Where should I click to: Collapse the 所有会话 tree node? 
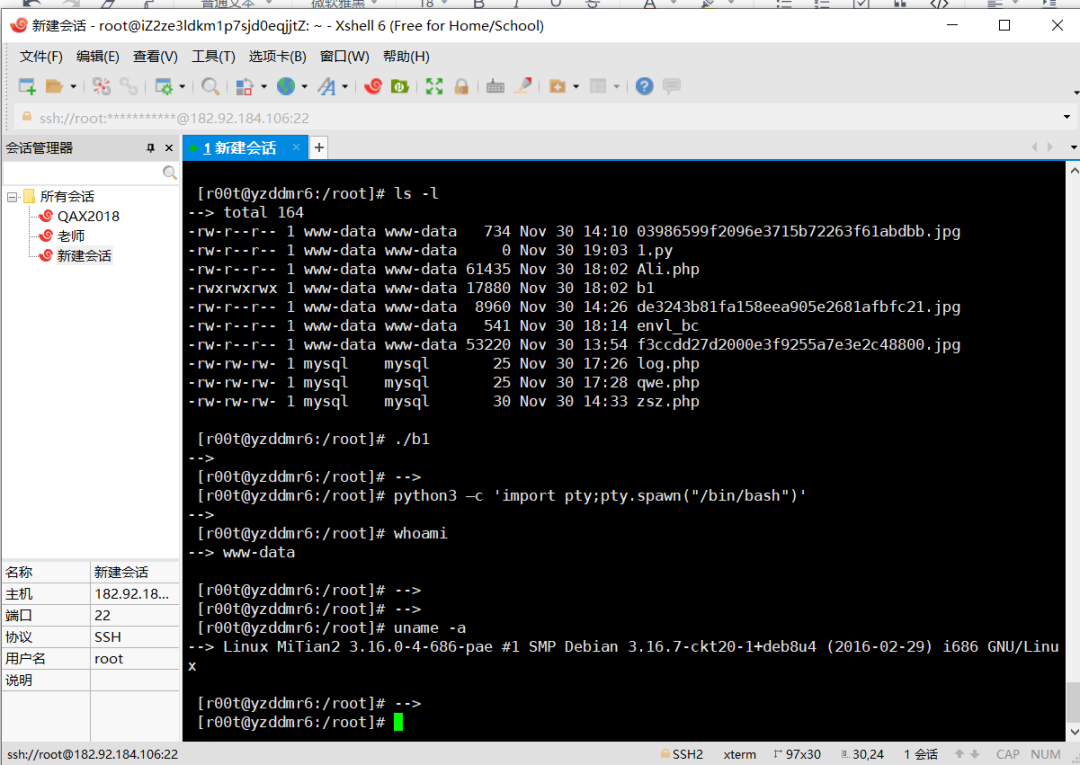tap(12, 197)
